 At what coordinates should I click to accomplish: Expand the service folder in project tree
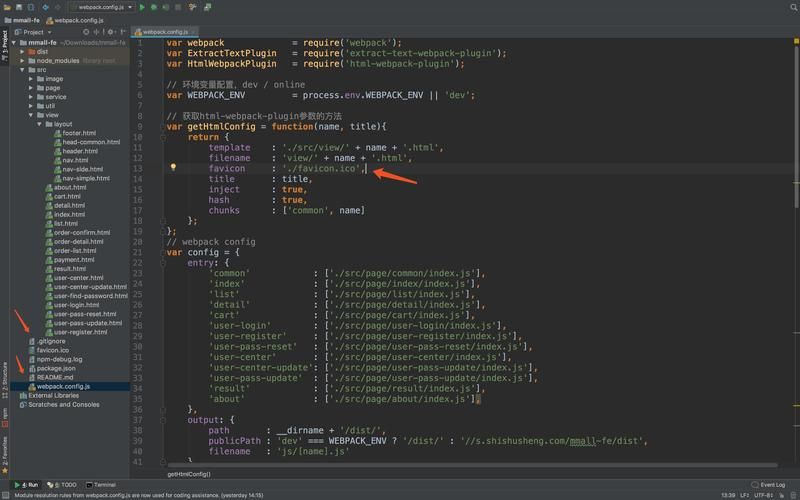[x=33, y=97]
